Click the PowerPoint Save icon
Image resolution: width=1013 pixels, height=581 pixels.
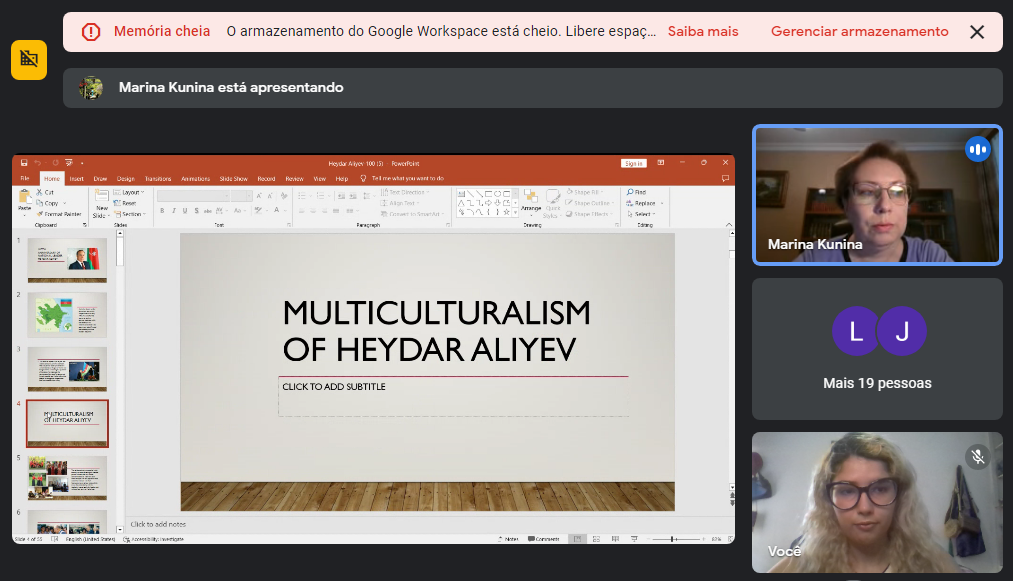tap(23, 163)
